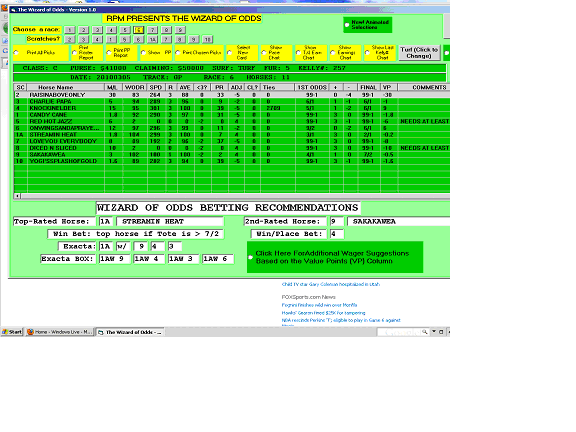576x432 pixels.
Task: Scratch horse 1A in the Scratches row
Action: tap(152, 39)
